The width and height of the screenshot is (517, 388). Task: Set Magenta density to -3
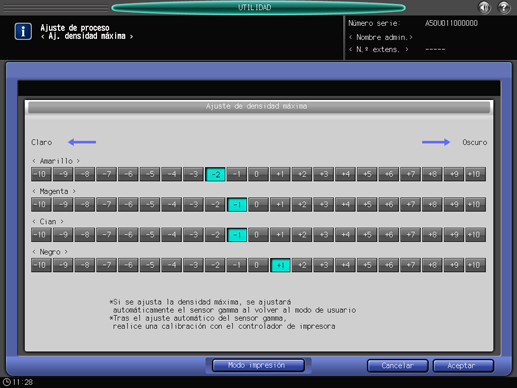[x=193, y=204]
